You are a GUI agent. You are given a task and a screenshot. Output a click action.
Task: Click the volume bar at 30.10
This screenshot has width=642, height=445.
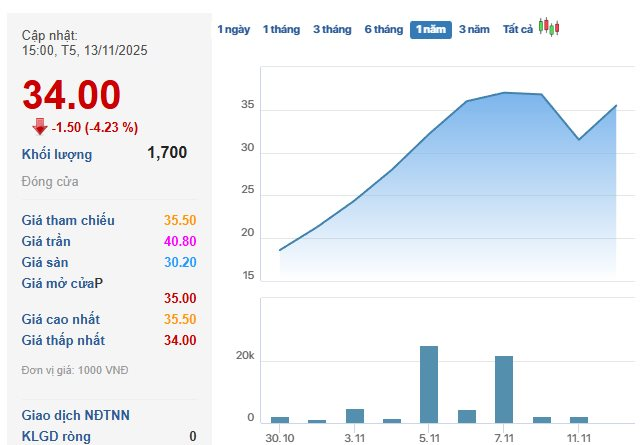point(280,419)
